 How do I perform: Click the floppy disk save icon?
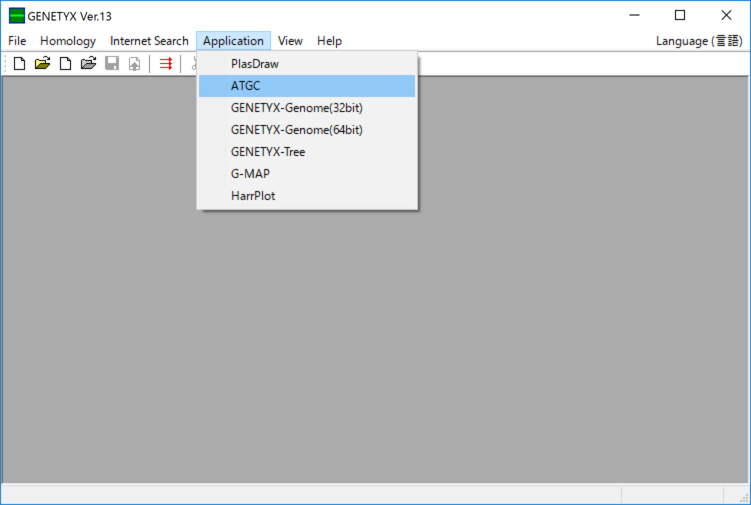pyautogui.click(x=112, y=64)
